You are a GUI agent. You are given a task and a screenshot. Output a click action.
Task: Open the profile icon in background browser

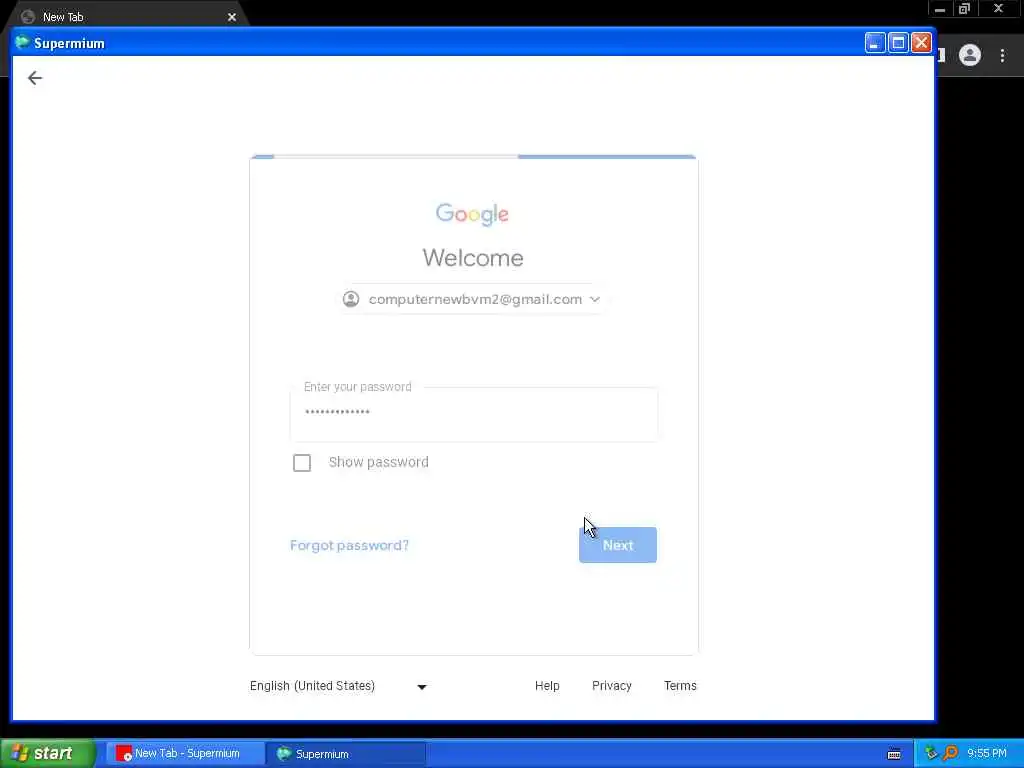point(970,56)
